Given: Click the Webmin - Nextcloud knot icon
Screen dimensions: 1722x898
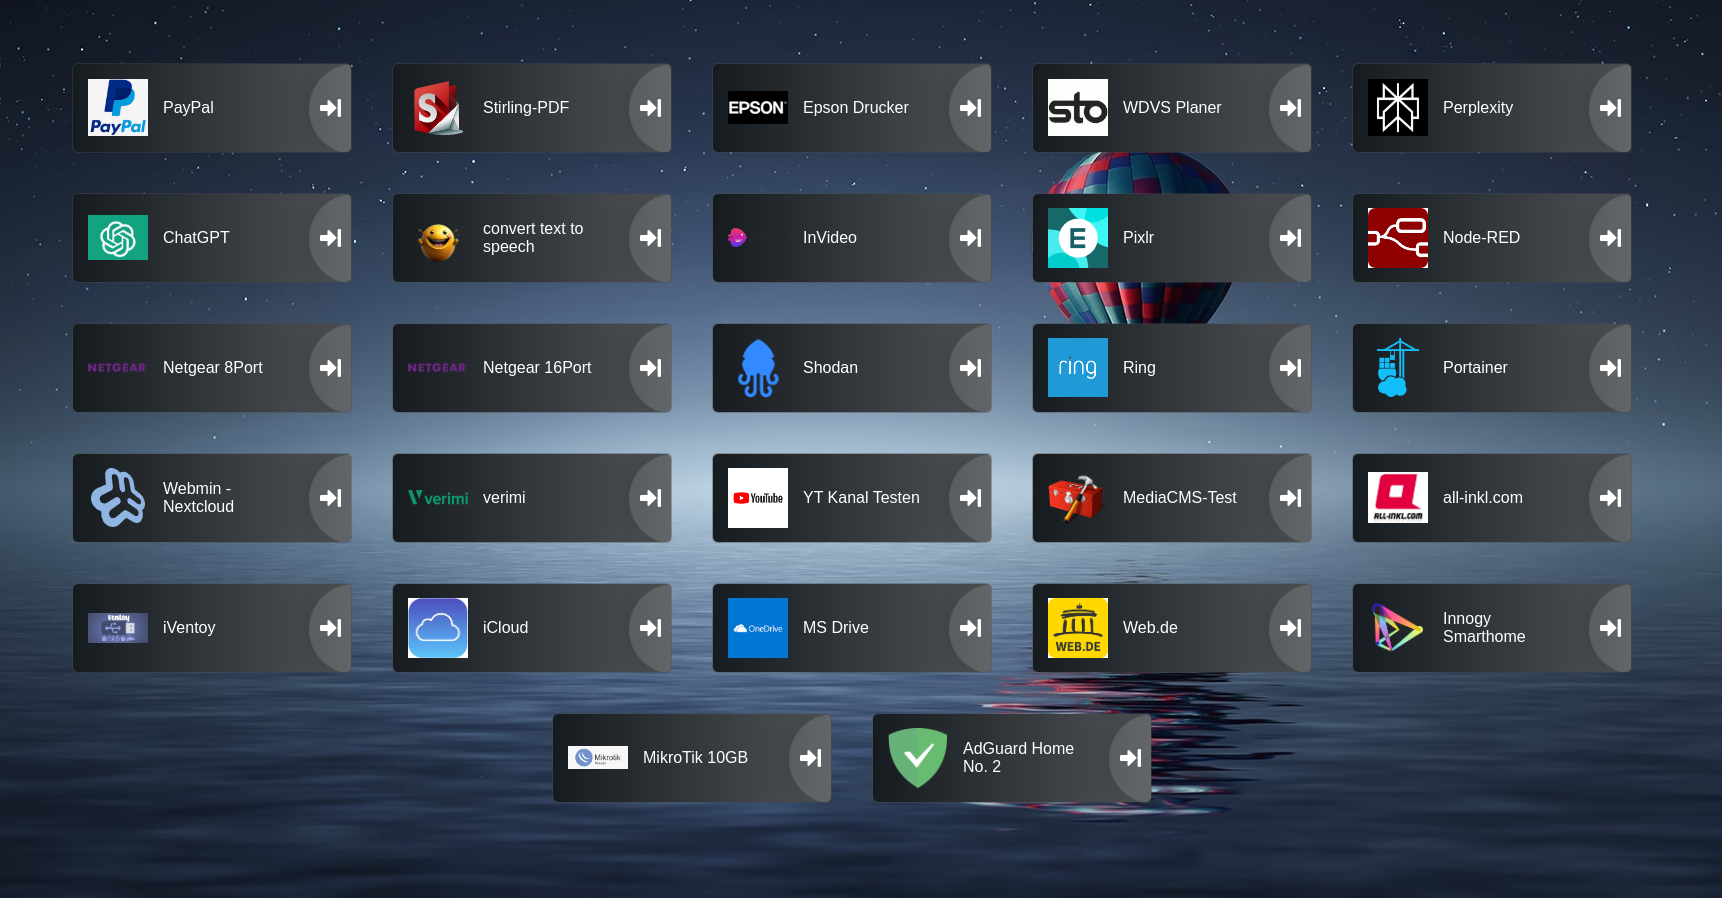Looking at the screenshot, I should (118, 498).
